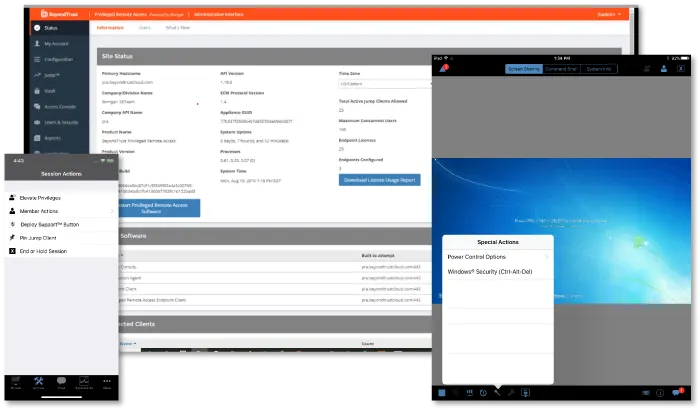Open the Time Zone dropdown

click(385, 84)
